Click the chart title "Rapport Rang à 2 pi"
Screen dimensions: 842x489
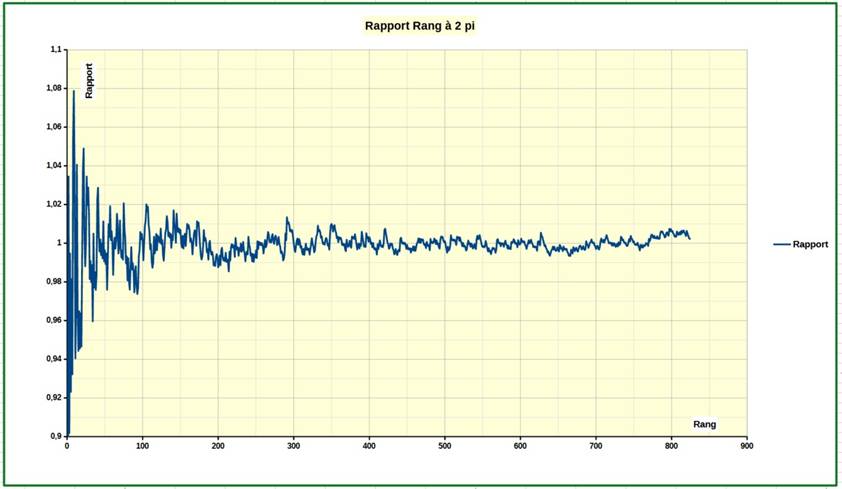(420, 27)
